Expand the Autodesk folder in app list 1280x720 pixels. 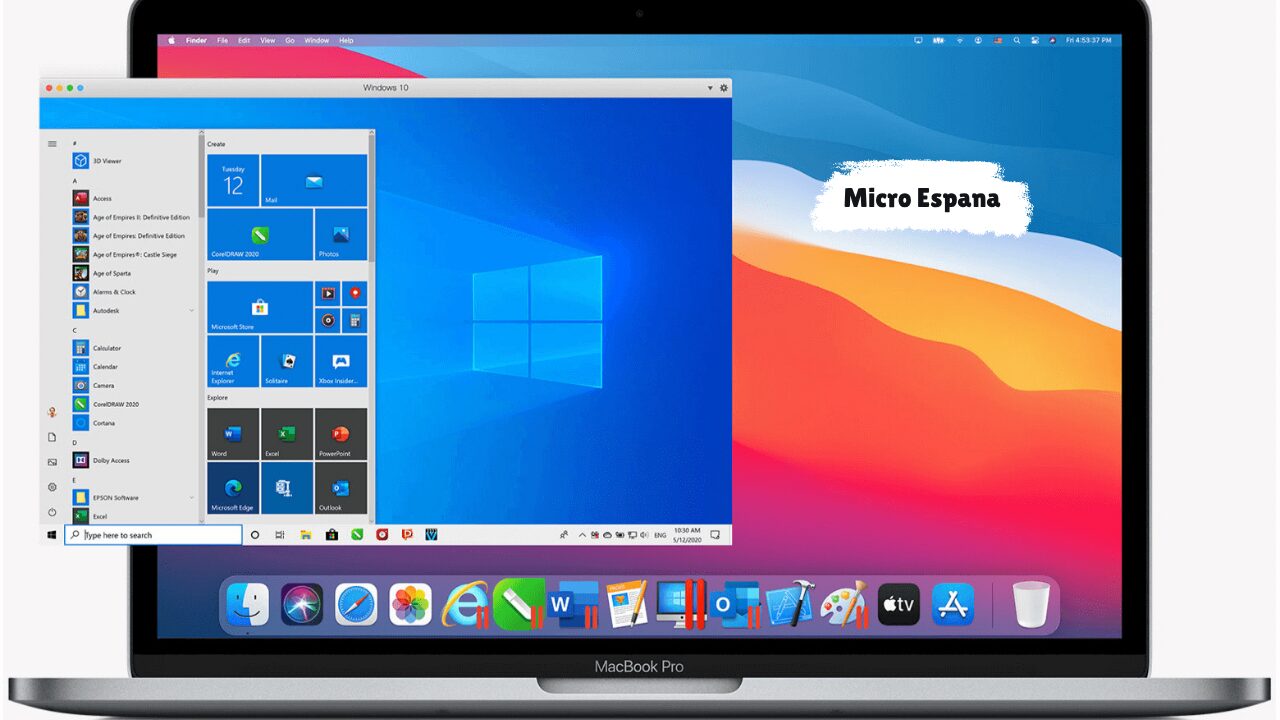click(x=192, y=311)
